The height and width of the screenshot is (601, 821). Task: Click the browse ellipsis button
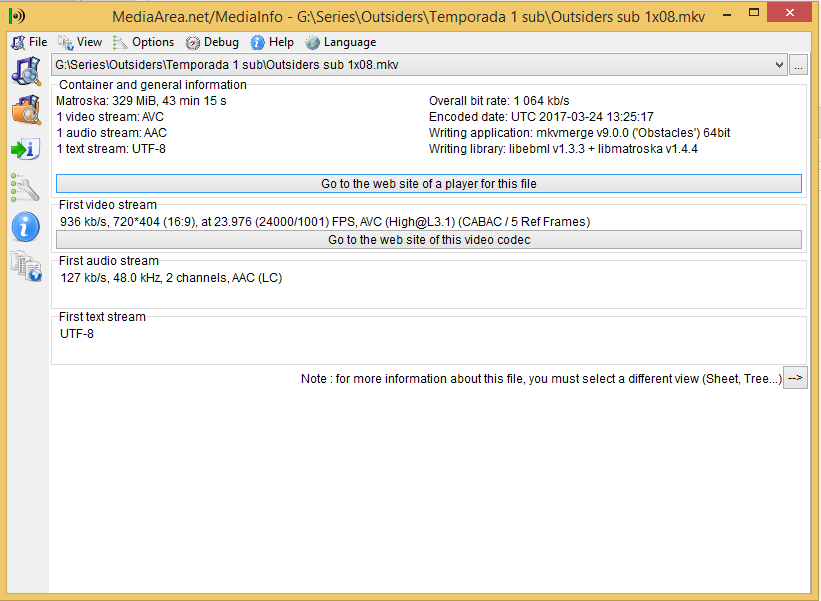pyautogui.click(x=798, y=65)
